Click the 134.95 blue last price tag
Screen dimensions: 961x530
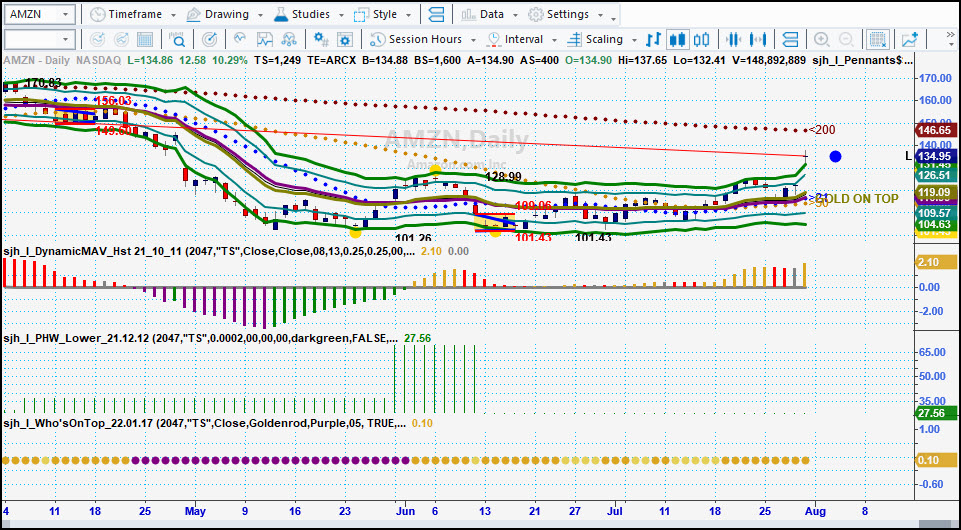click(x=935, y=156)
